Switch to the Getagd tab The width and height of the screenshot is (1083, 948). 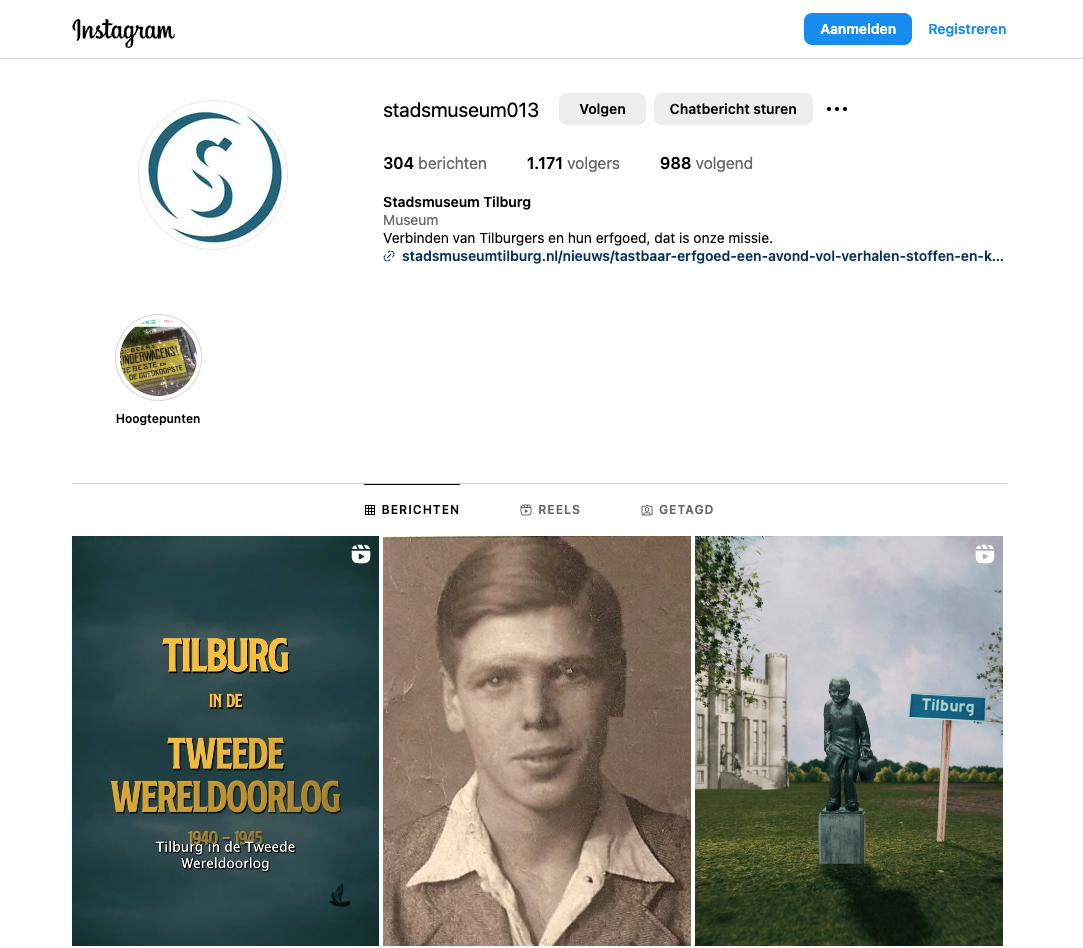point(677,510)
